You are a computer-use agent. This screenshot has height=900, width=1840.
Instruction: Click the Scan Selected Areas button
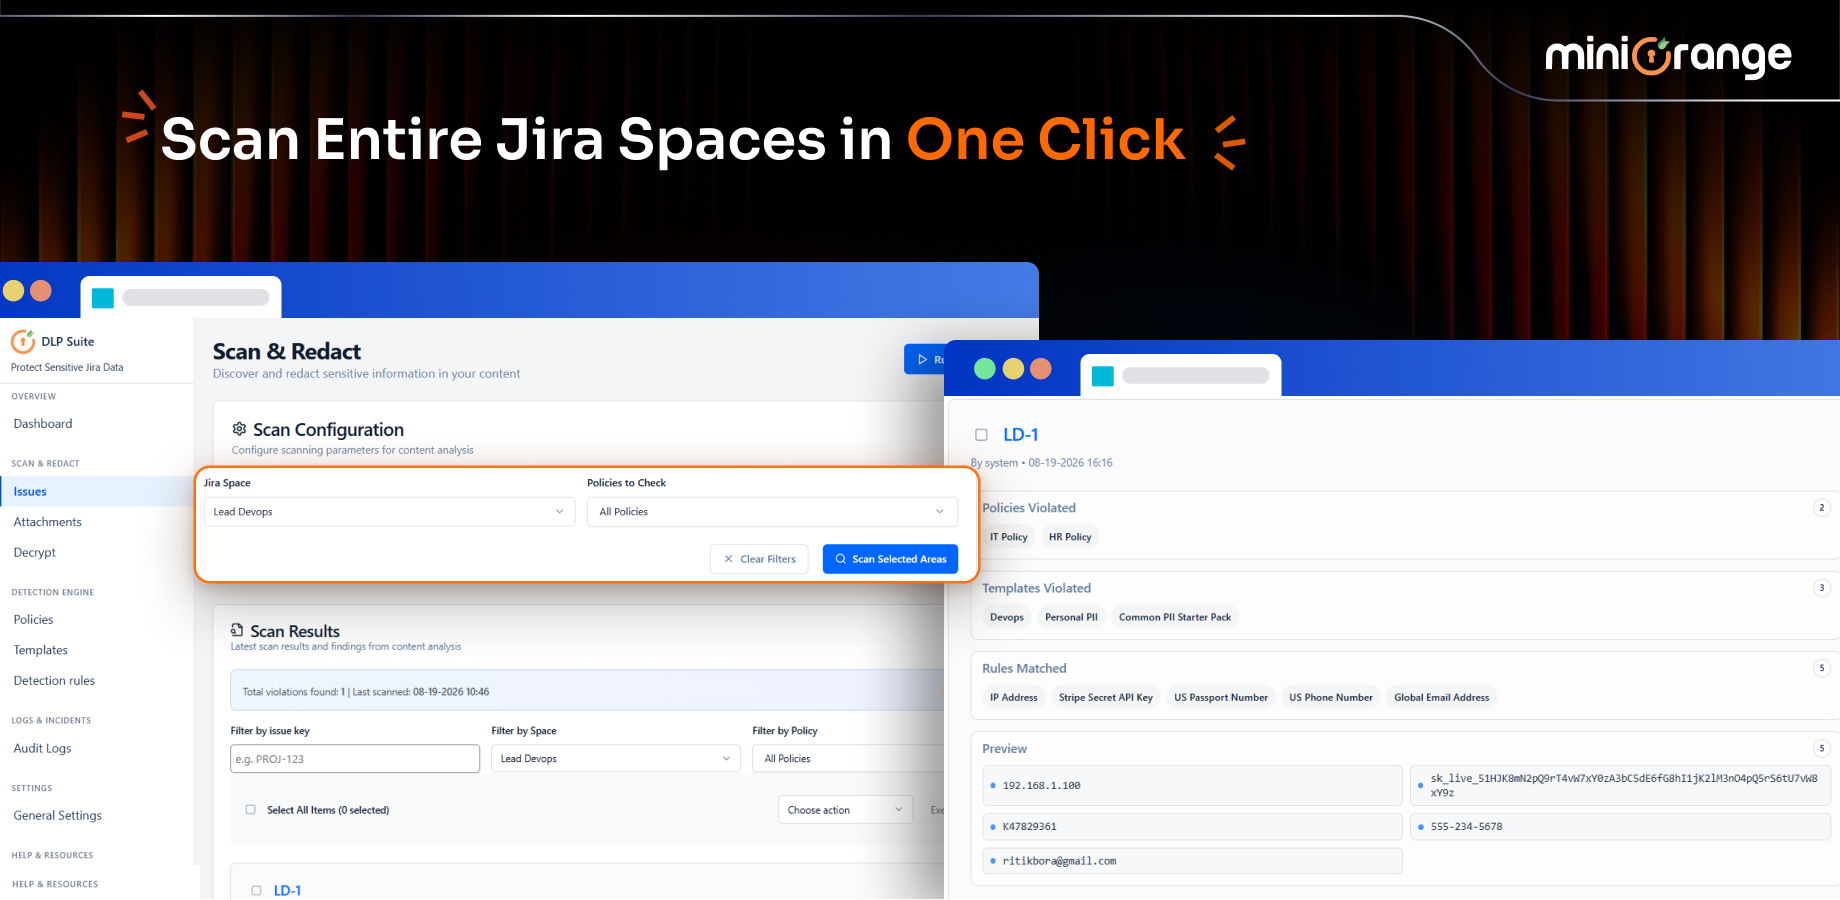click(x=890, y=559)
